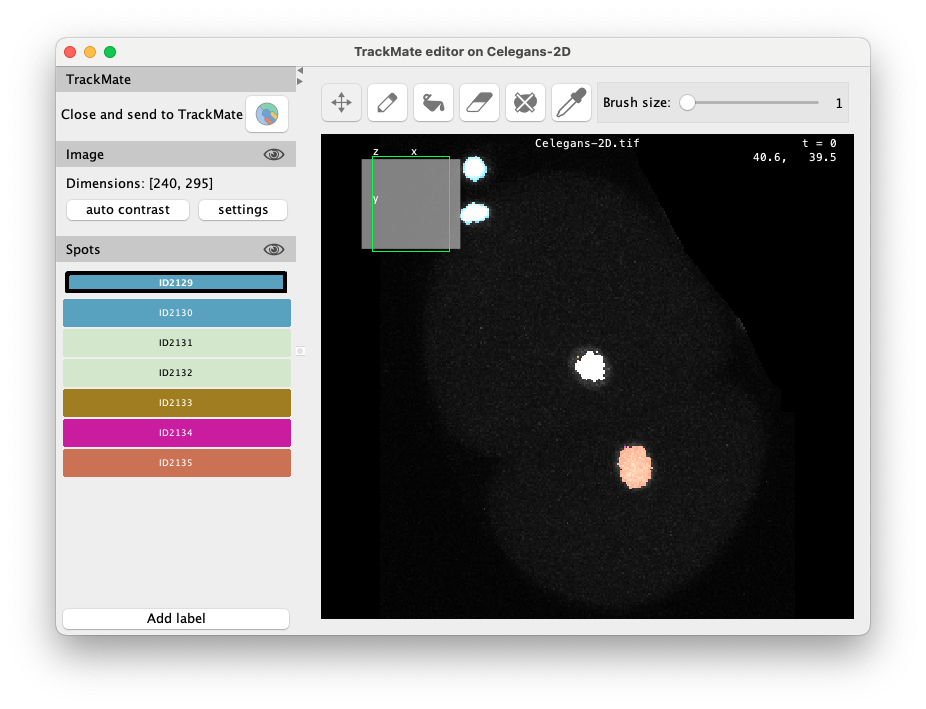Image resolution: width=926 pixels, height=709 pixels.
Task: Select spot label ID2129
Action: (176, 282)
